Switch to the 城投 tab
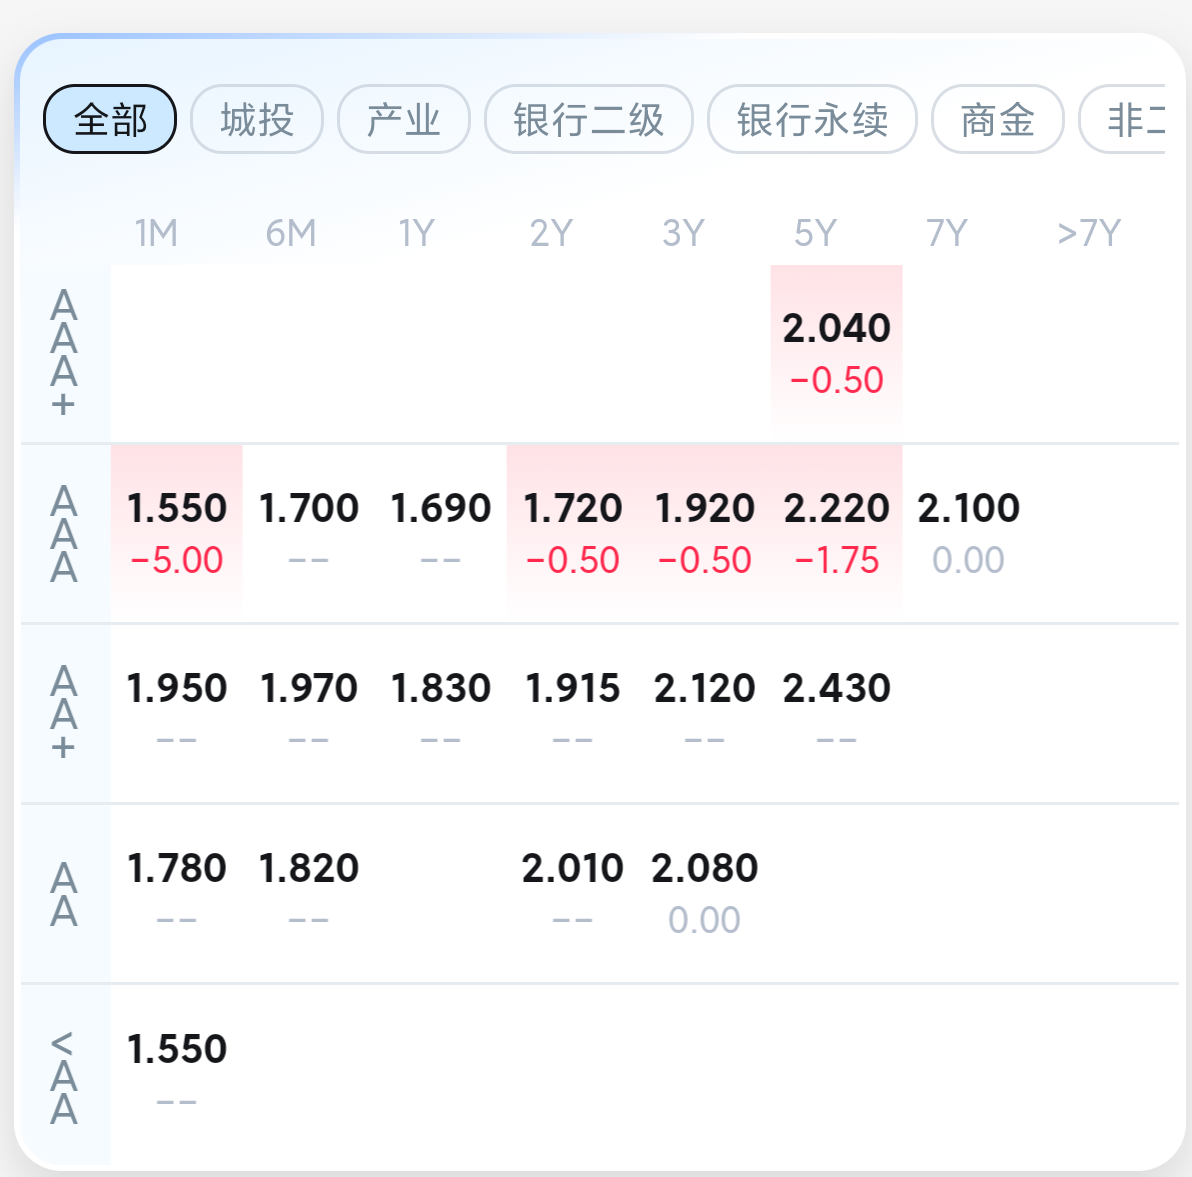Viewport: 1192px width, 1177px height. 257,120
